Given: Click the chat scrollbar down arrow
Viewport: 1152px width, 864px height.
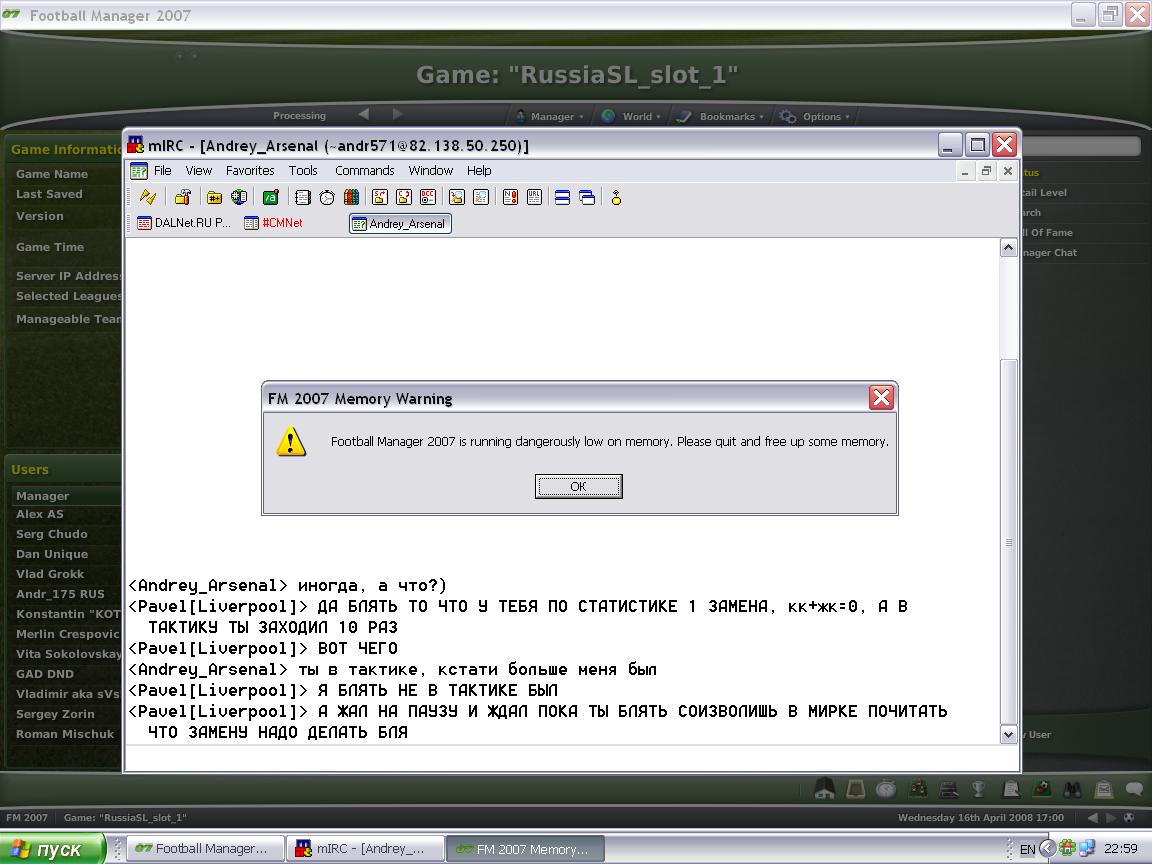Looking at the screenshot, I should (1008, 735).
